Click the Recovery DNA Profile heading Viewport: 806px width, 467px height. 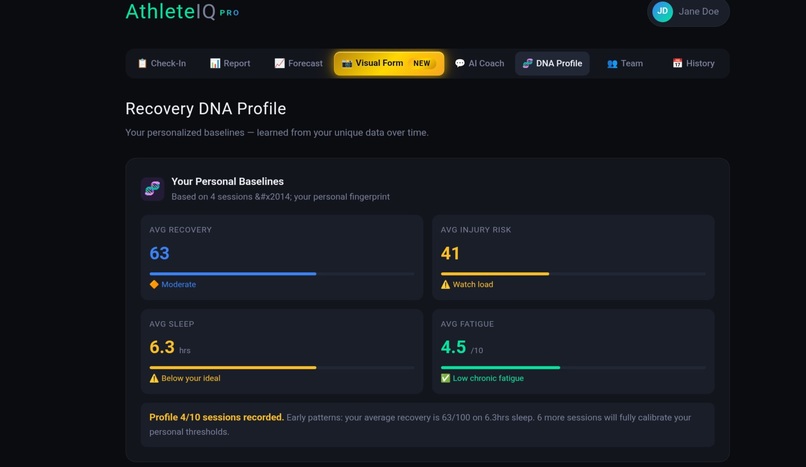(x=206, y=108)
